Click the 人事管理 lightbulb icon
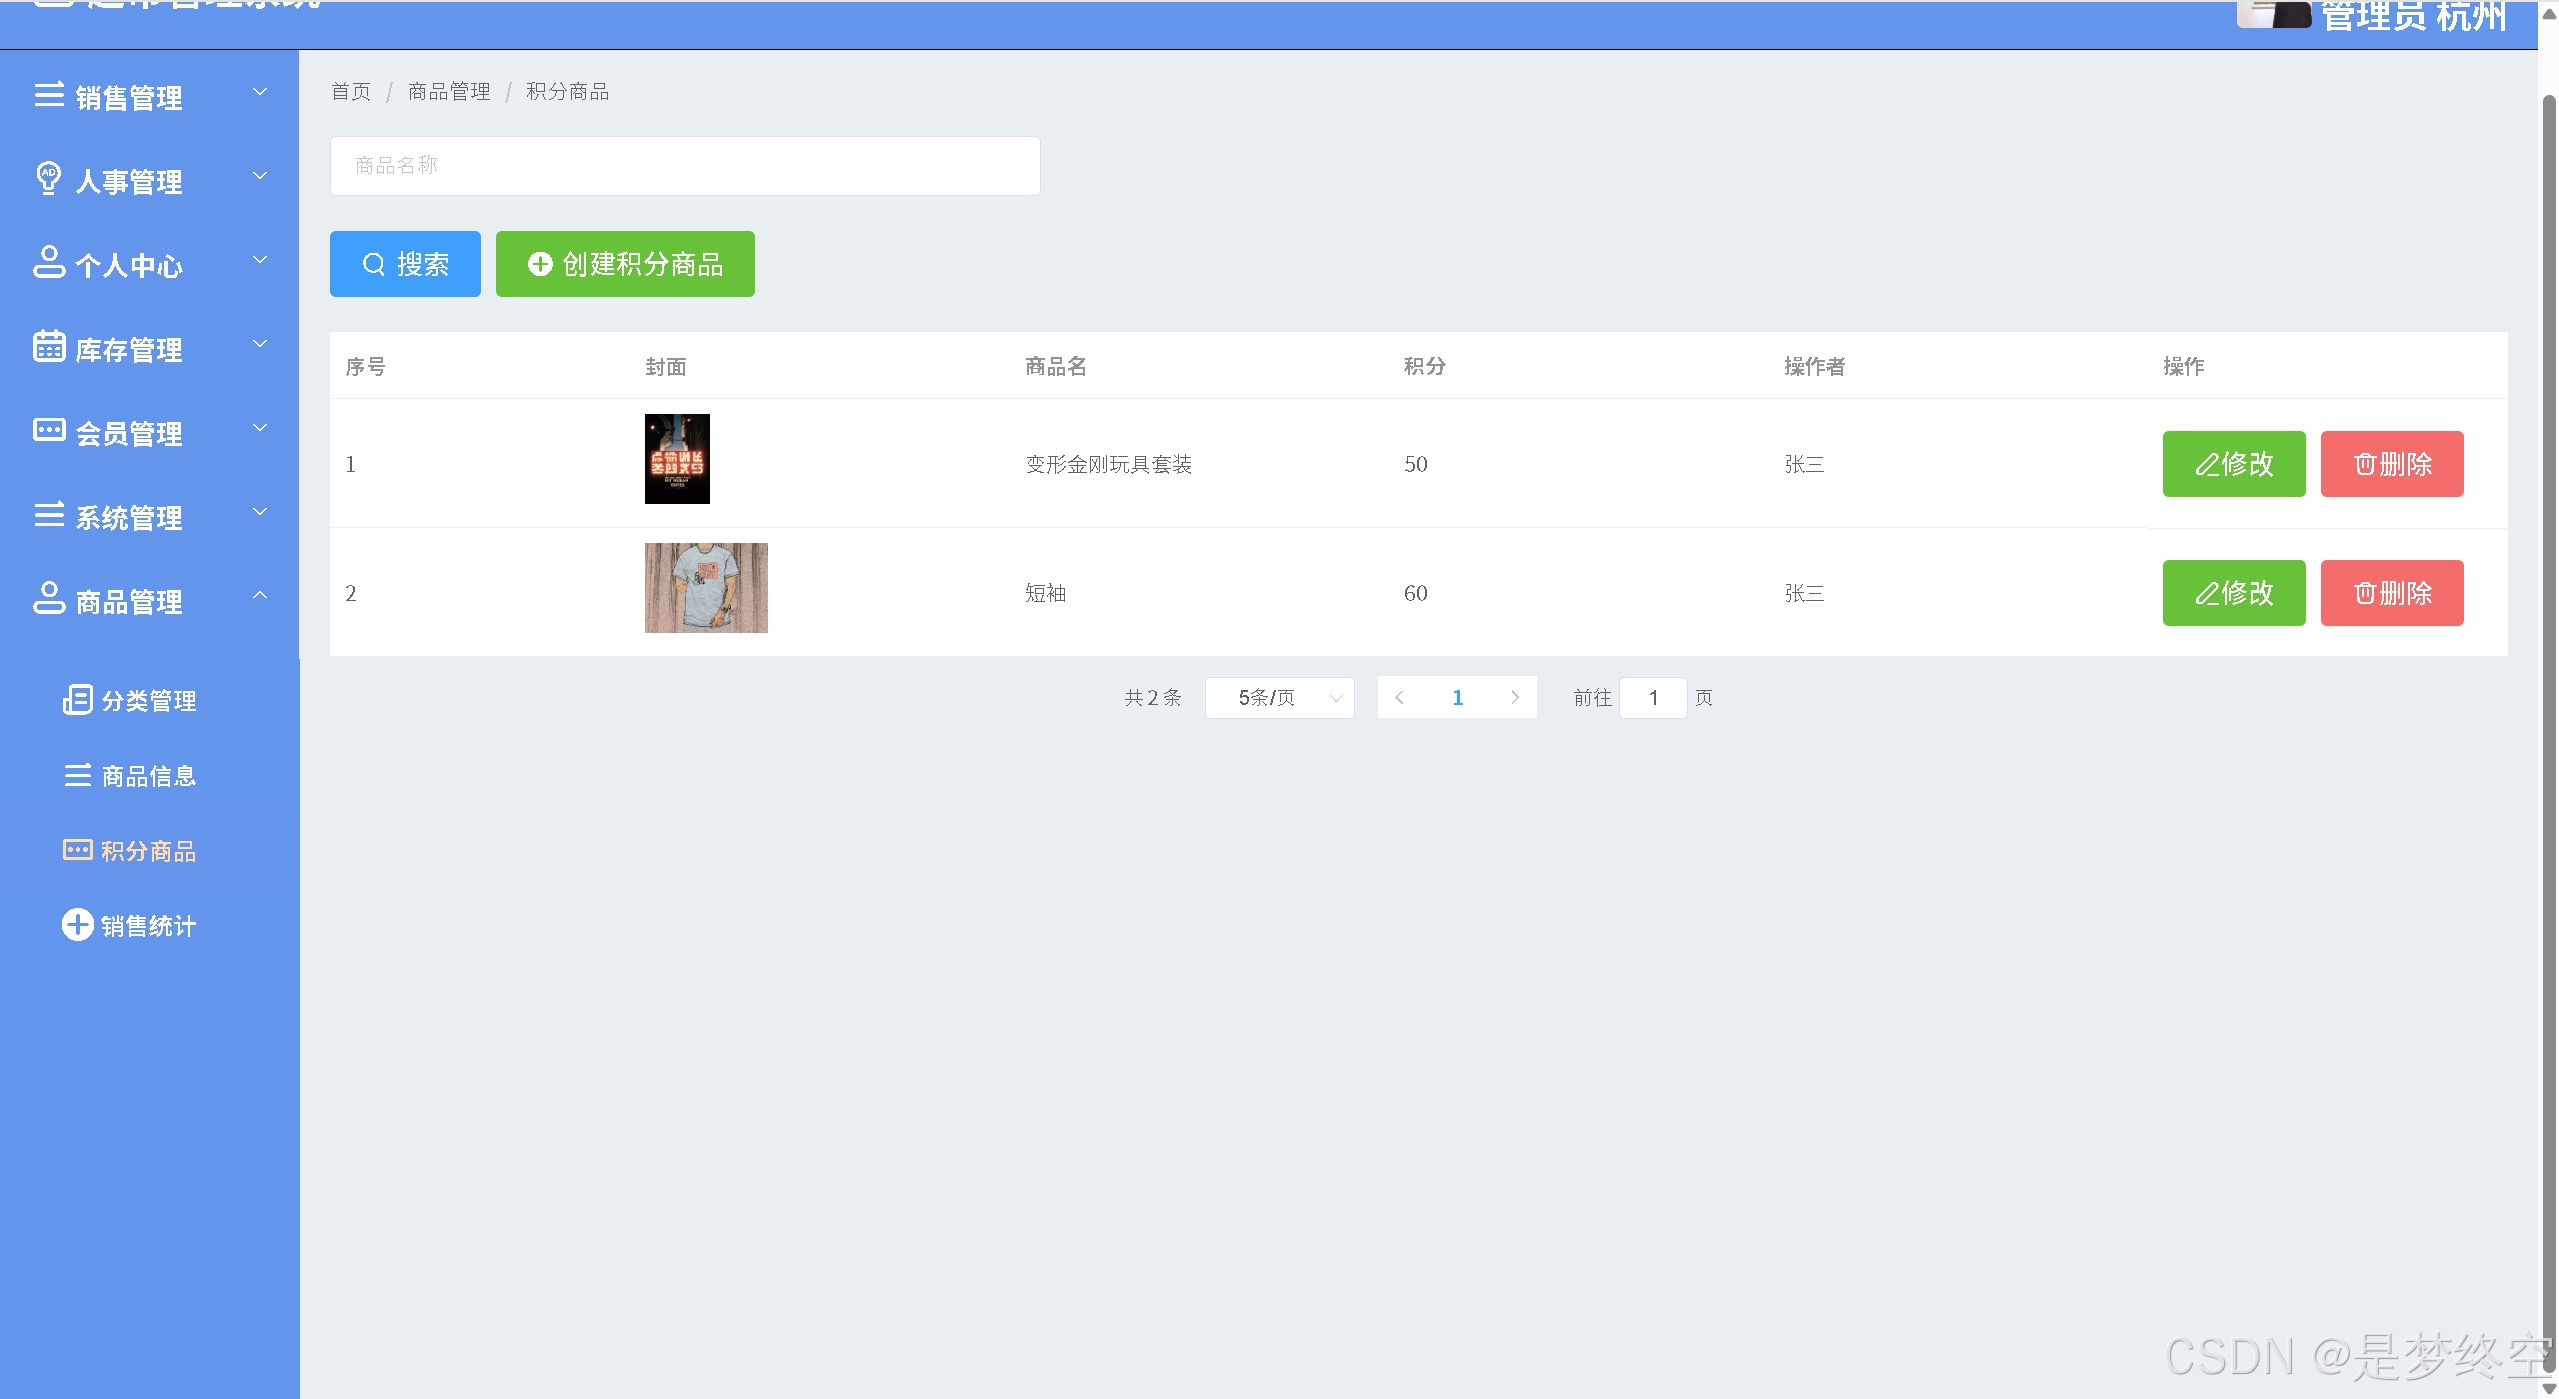The image size is (2559, 1399). [x=49, y=178]
